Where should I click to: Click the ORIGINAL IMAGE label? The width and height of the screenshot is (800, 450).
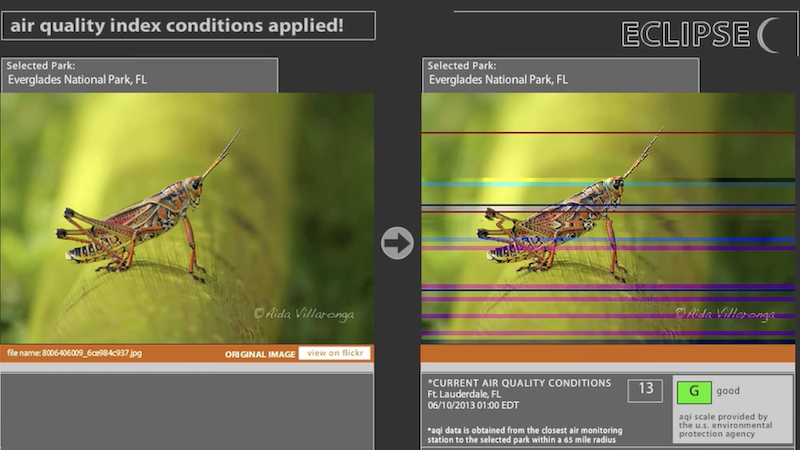tap(259, 353)
